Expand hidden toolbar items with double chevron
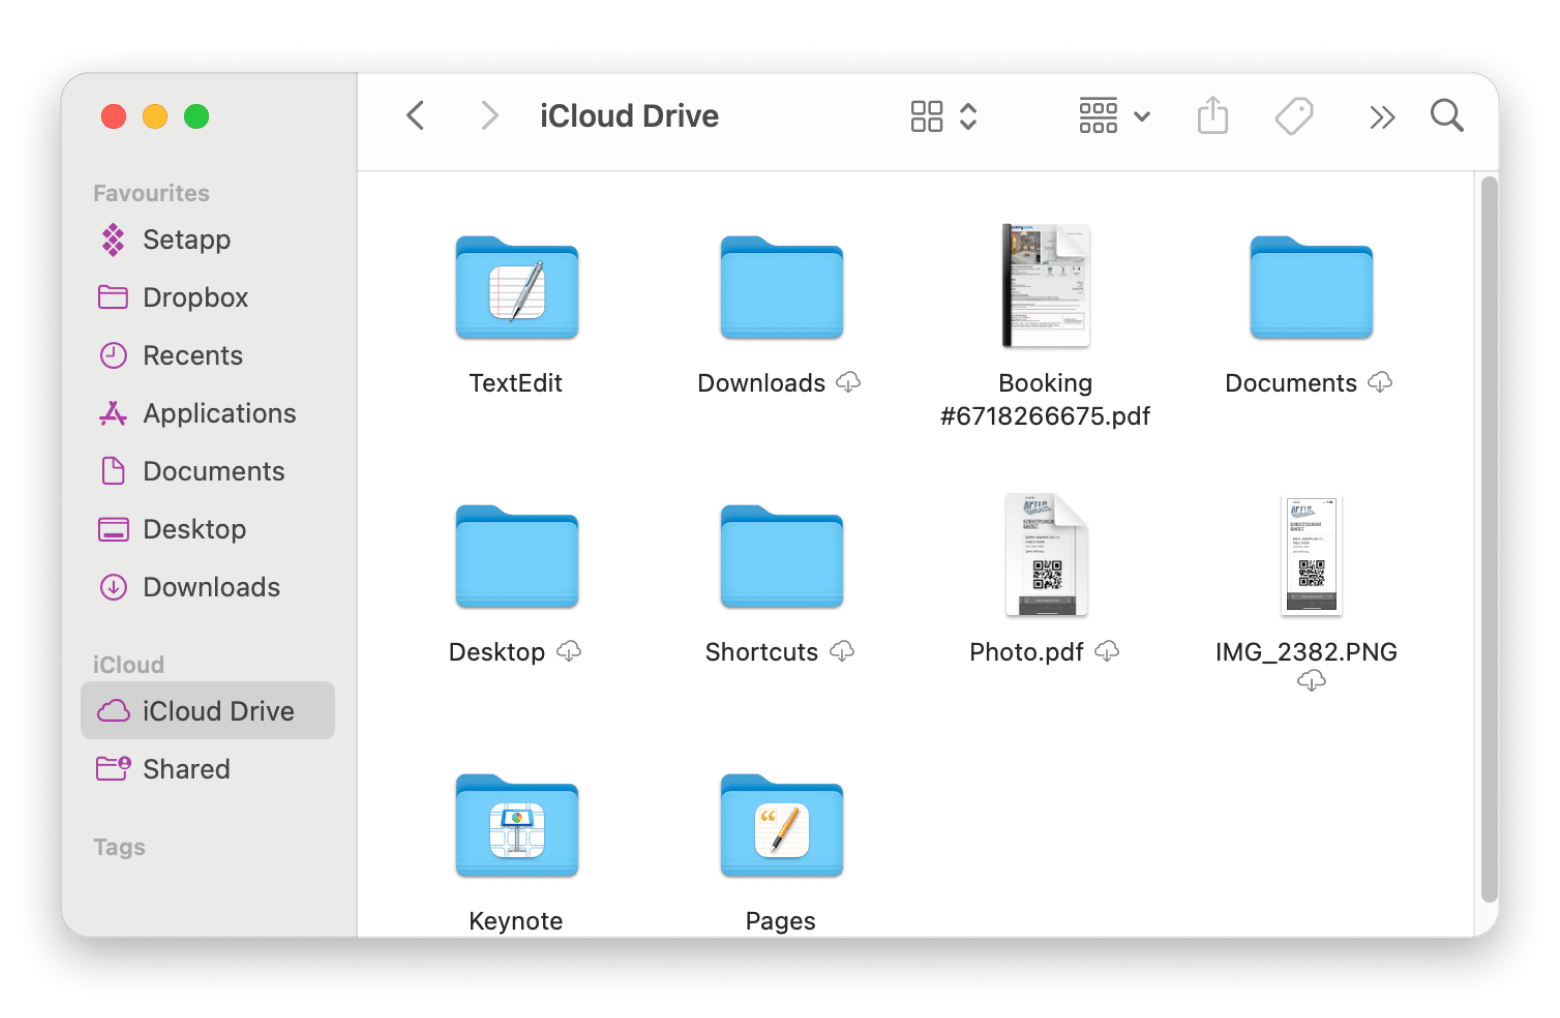The height and width of the screenshot is (1018, 1560). point(1381,117)
